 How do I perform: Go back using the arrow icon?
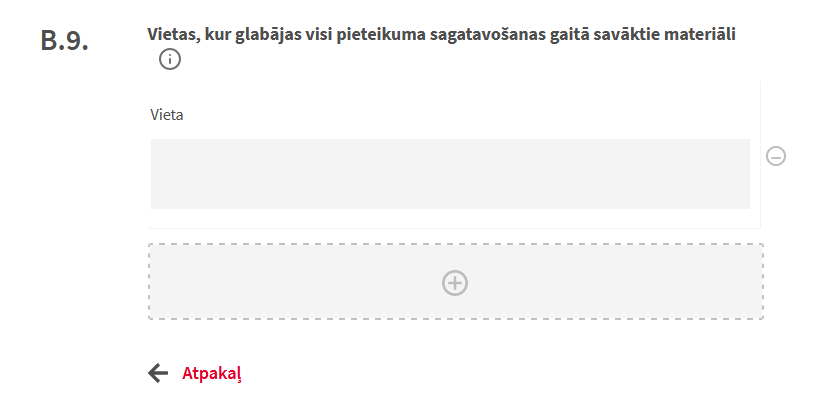[x=158, y=373]
